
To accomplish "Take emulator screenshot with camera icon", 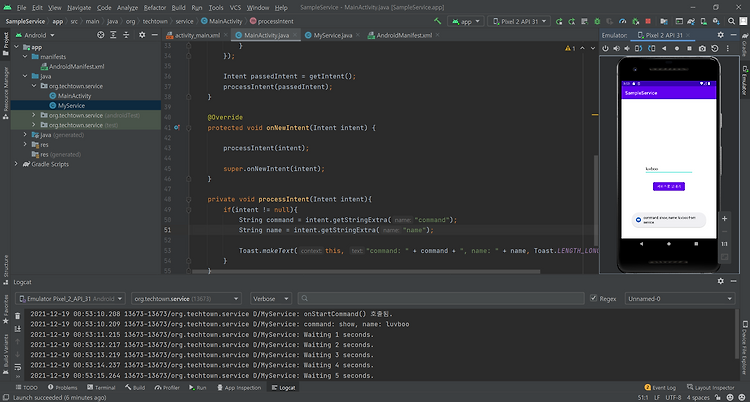I will (702, 48).
